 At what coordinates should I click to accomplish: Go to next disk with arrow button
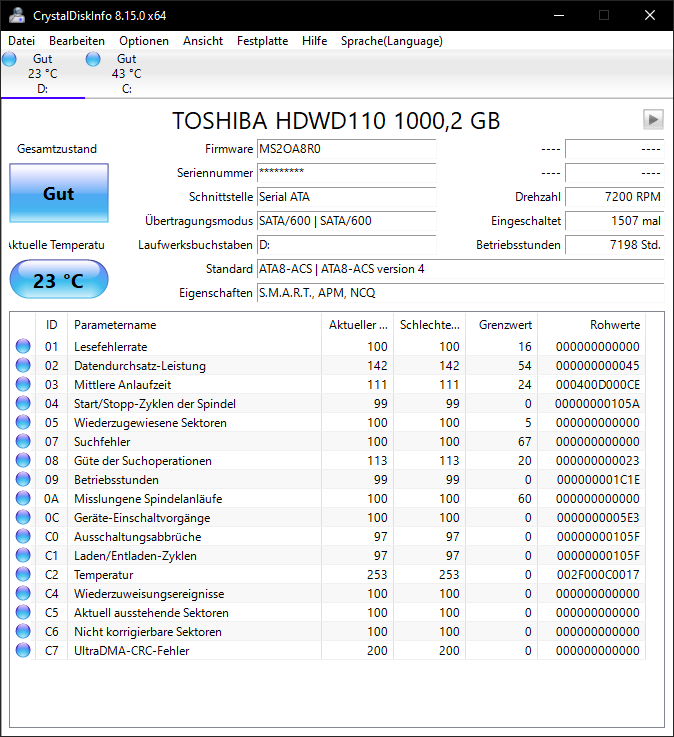tap(653, 119)
